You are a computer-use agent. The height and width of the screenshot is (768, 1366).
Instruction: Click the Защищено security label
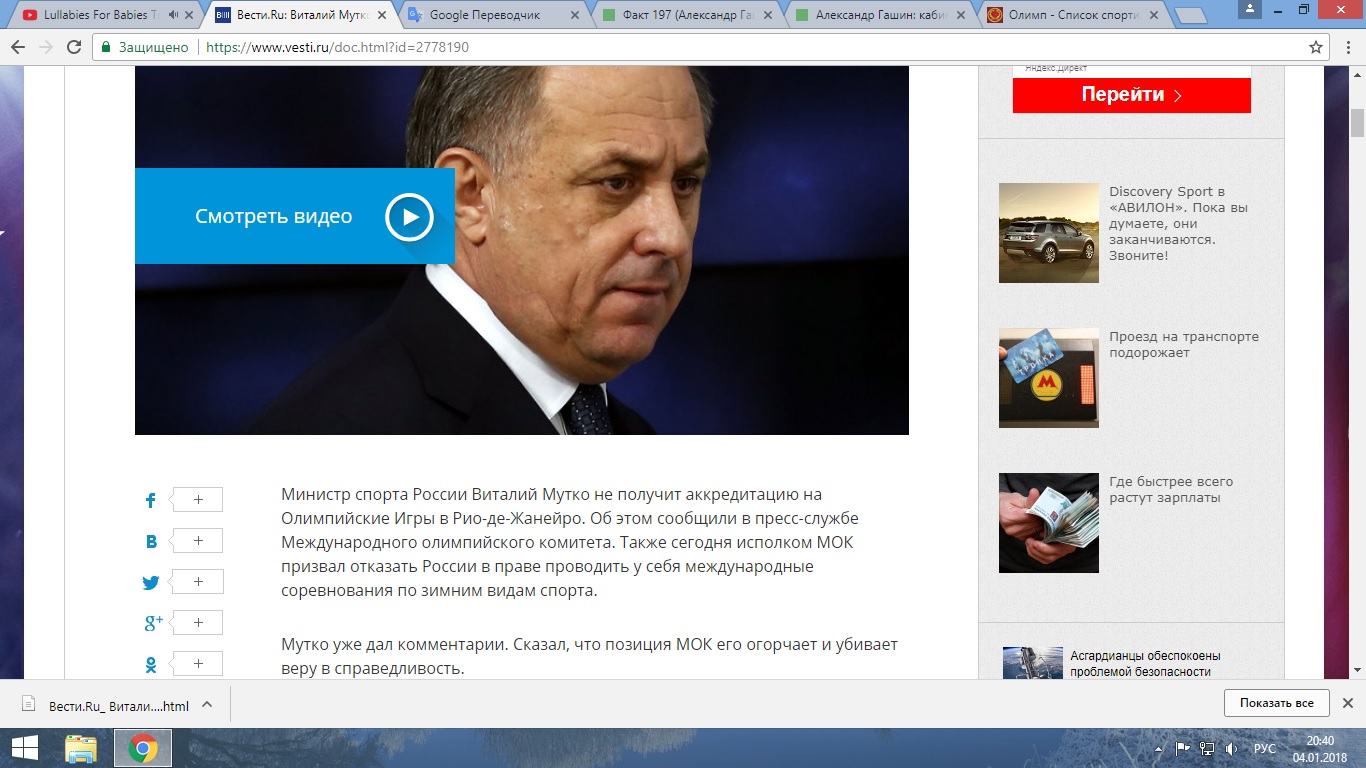pyautogui.click(x=153, y=47)
